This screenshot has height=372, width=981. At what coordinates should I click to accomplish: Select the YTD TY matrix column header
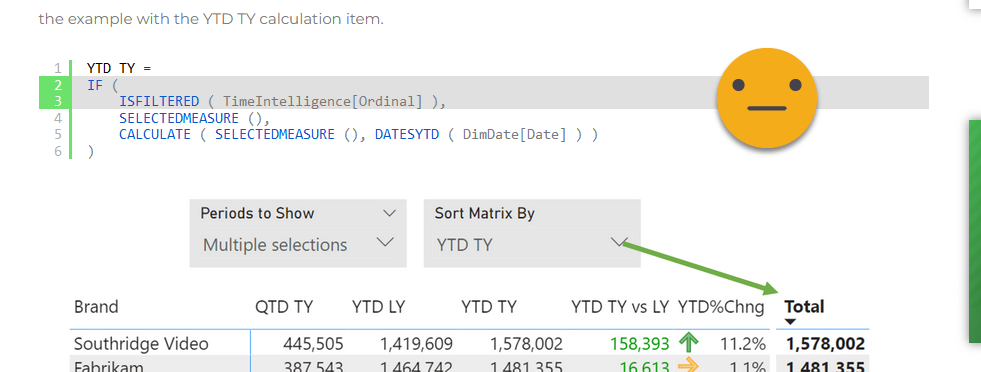click(489, 307)
